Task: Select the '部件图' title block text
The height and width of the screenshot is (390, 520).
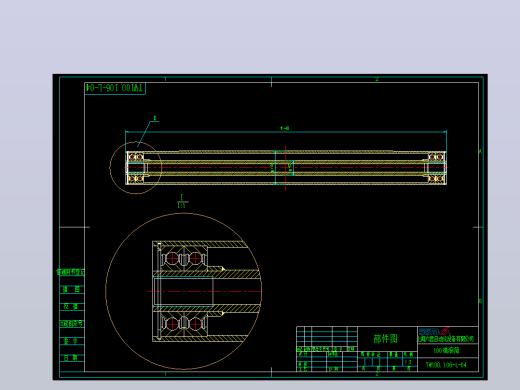Action: pos(385,339)
